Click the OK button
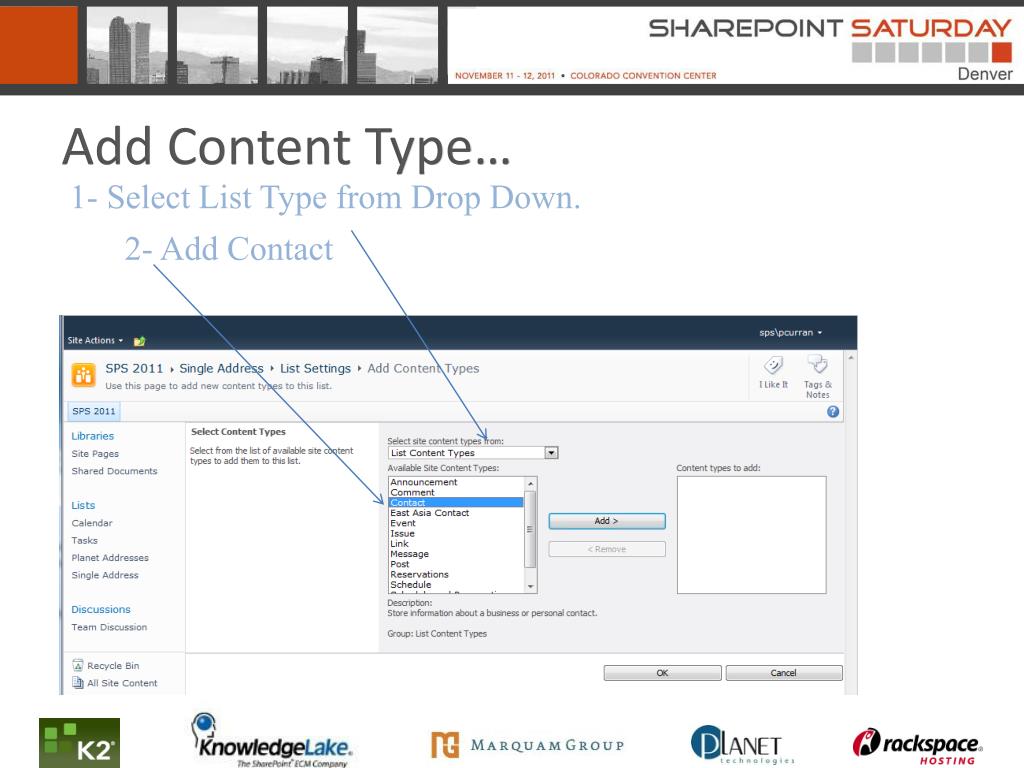This screenshot has height=768, width=1024. click(662, 673)
